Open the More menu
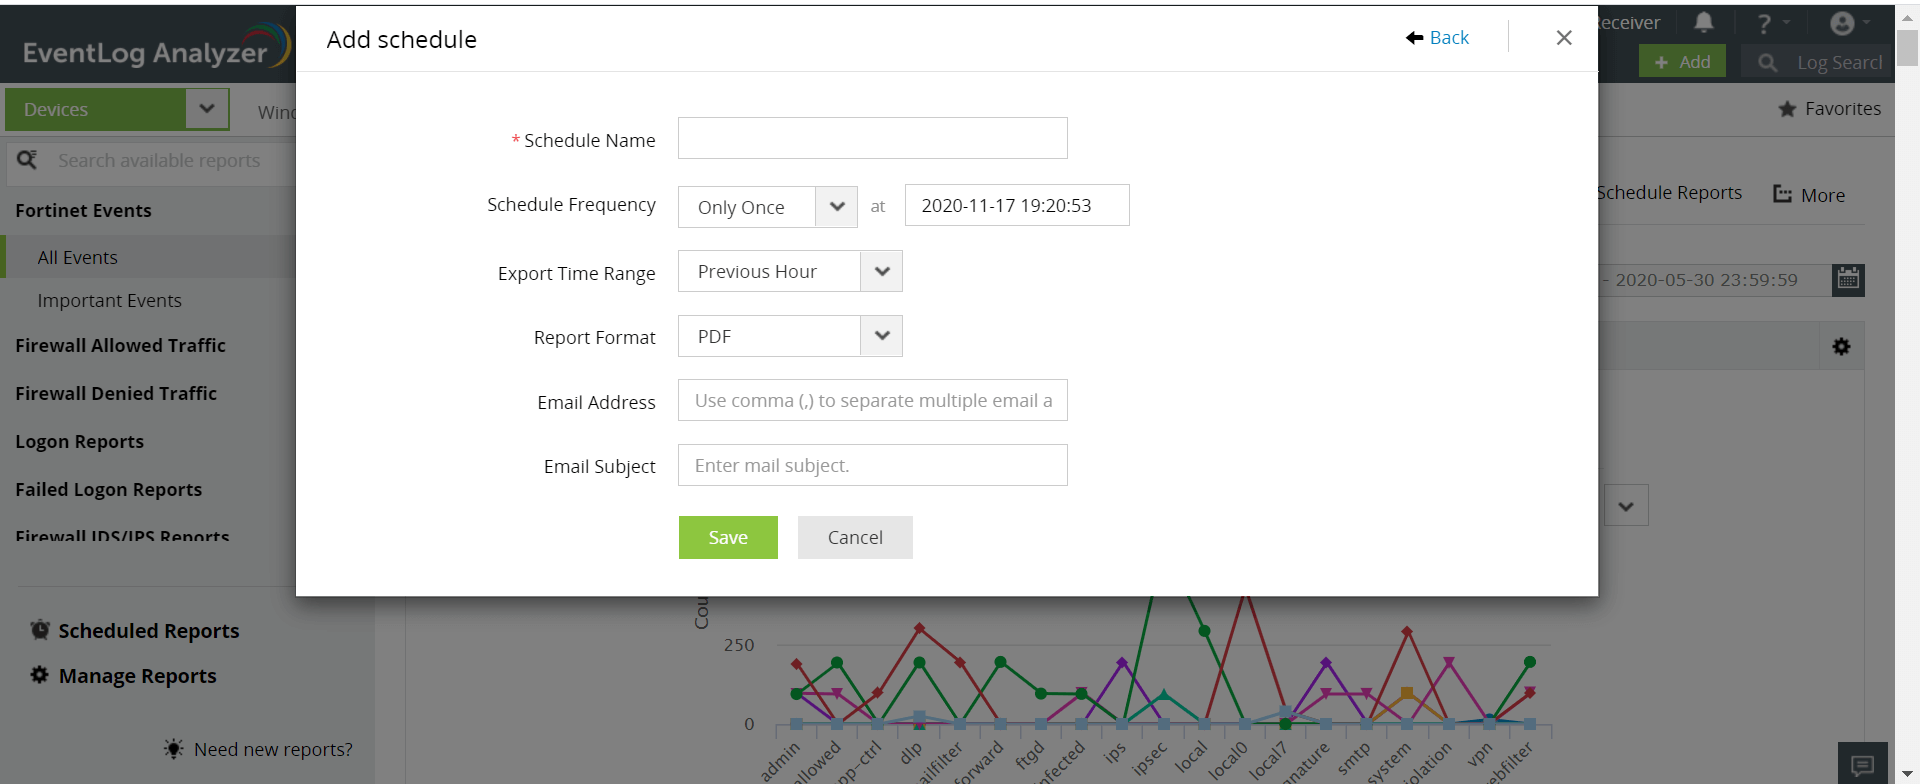The width and height of the screenshot is (1920, 784). pos(1809,195)
